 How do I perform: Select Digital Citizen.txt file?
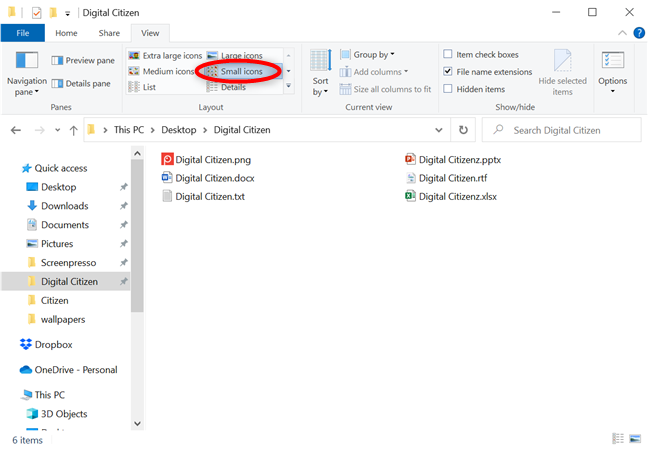[x=203, y=196]
